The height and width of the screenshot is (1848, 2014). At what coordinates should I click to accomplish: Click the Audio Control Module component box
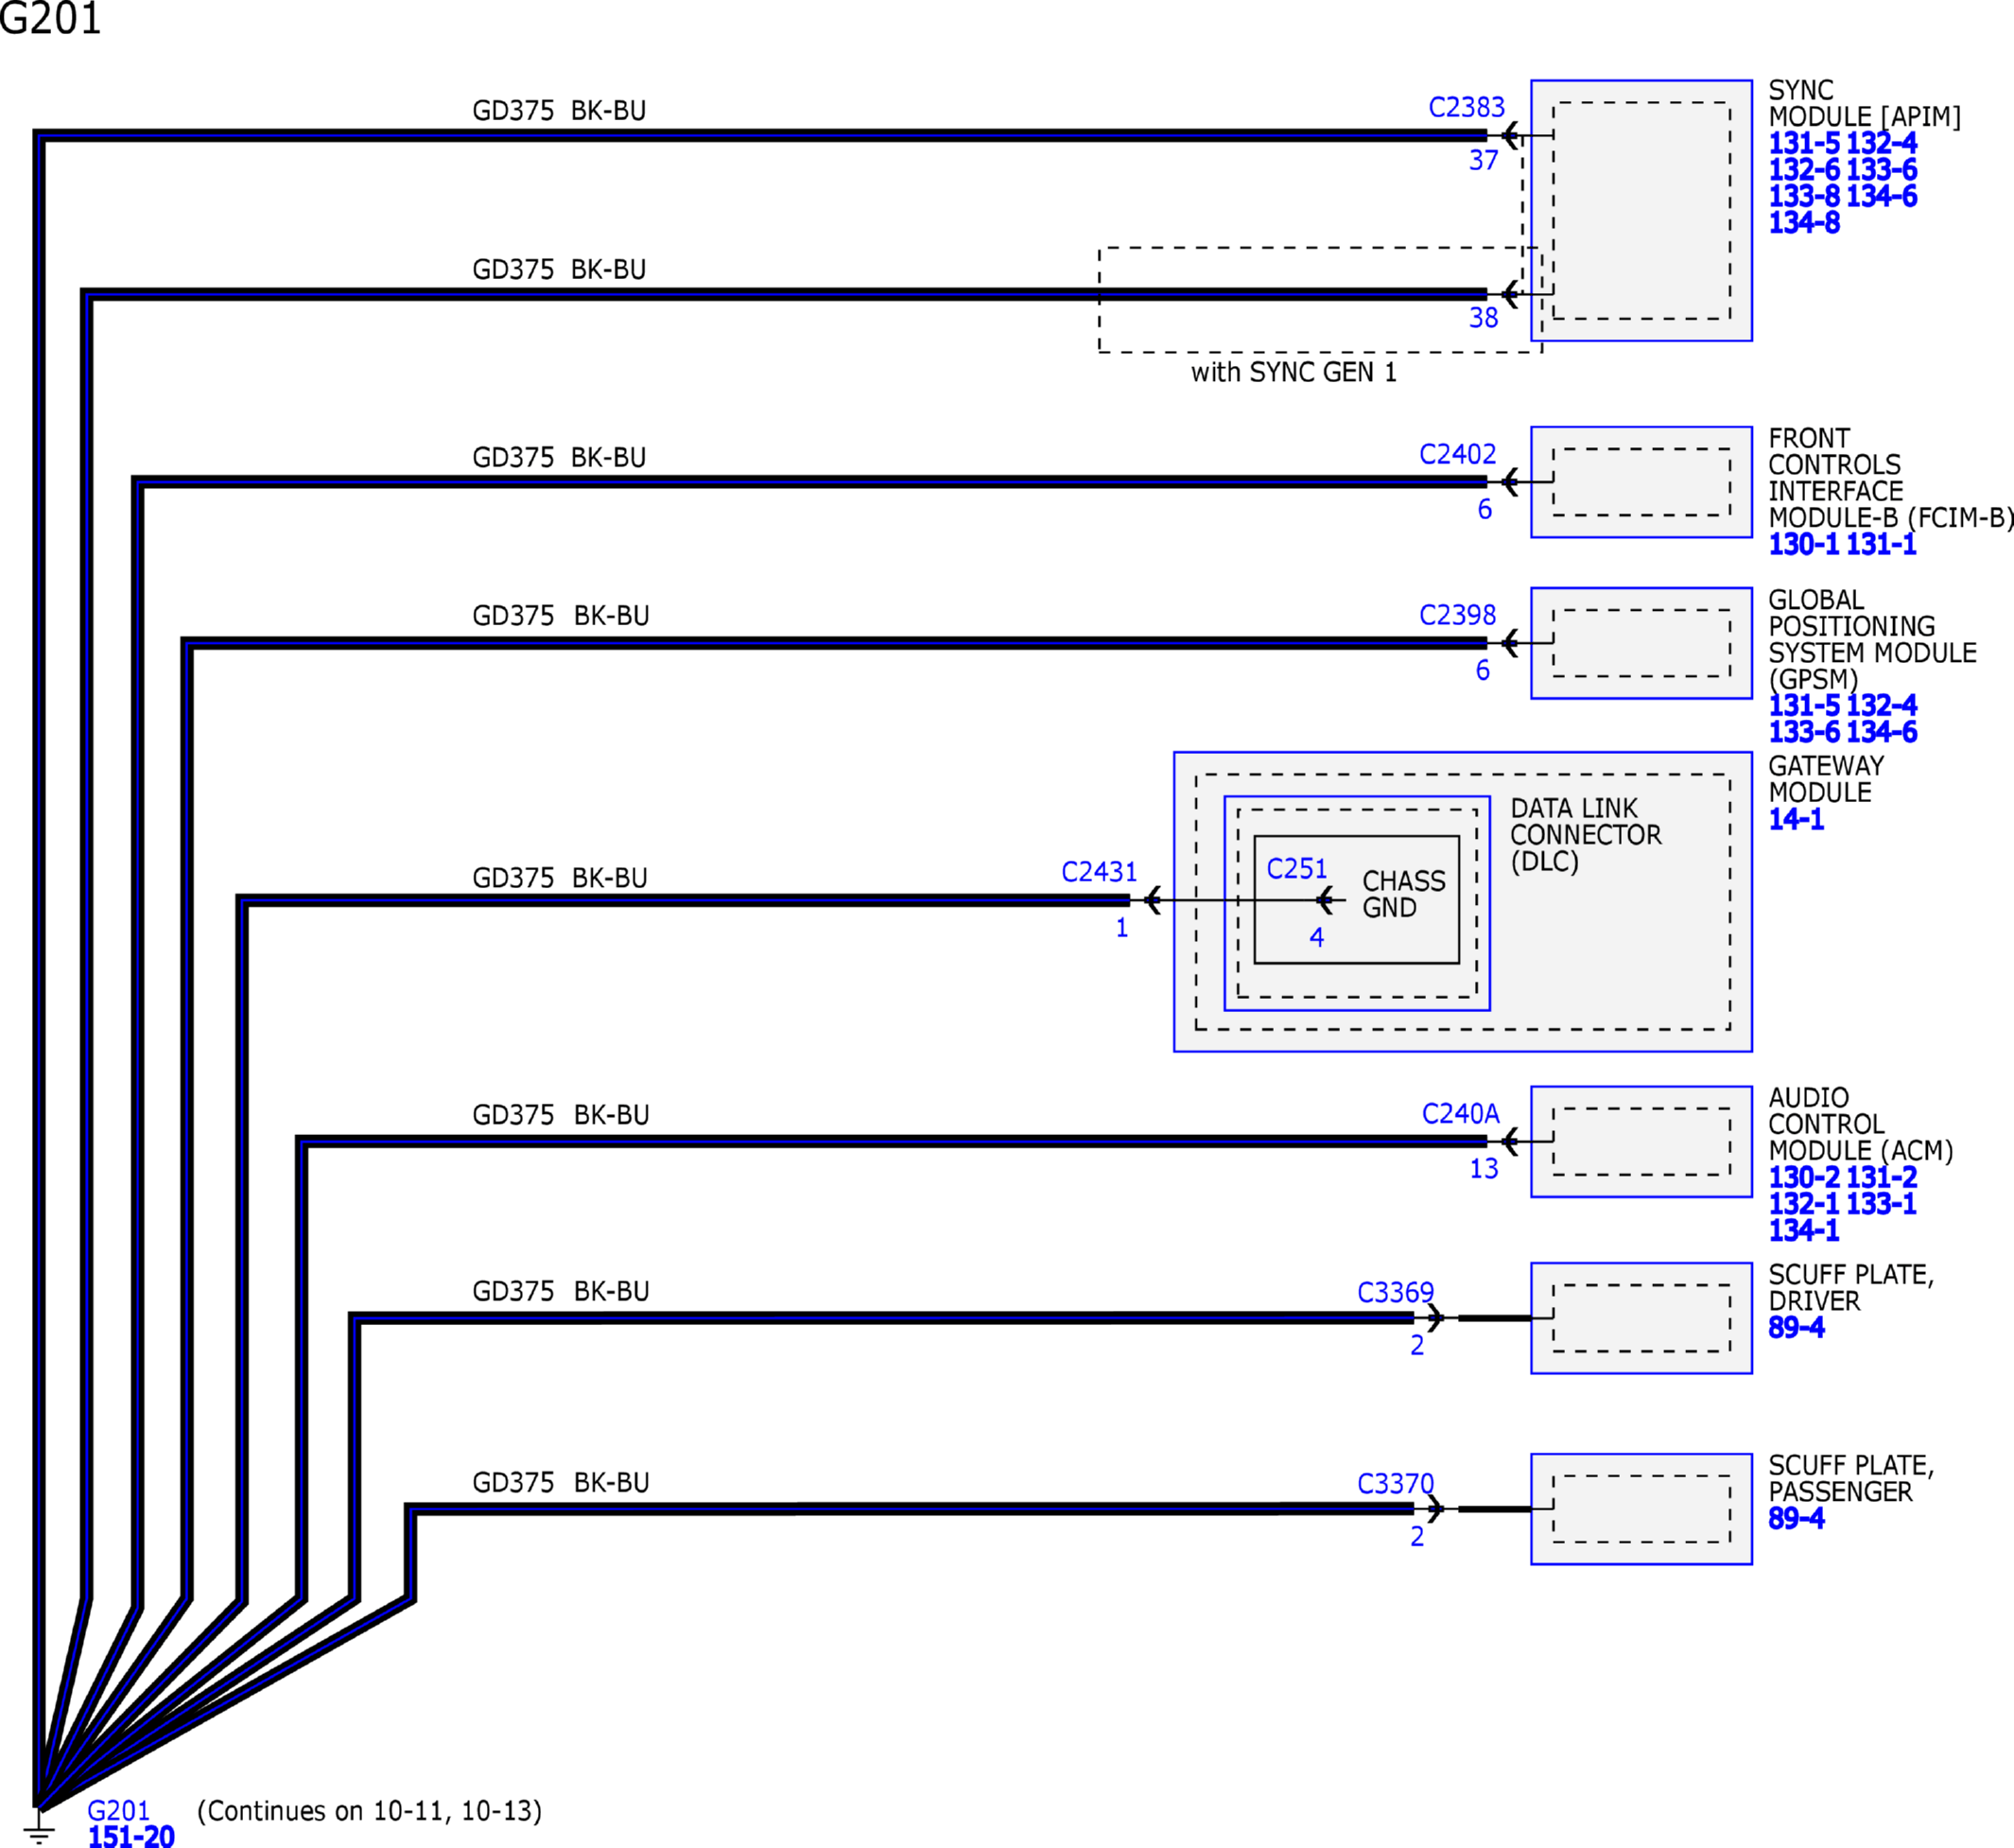[1641, 1142]
